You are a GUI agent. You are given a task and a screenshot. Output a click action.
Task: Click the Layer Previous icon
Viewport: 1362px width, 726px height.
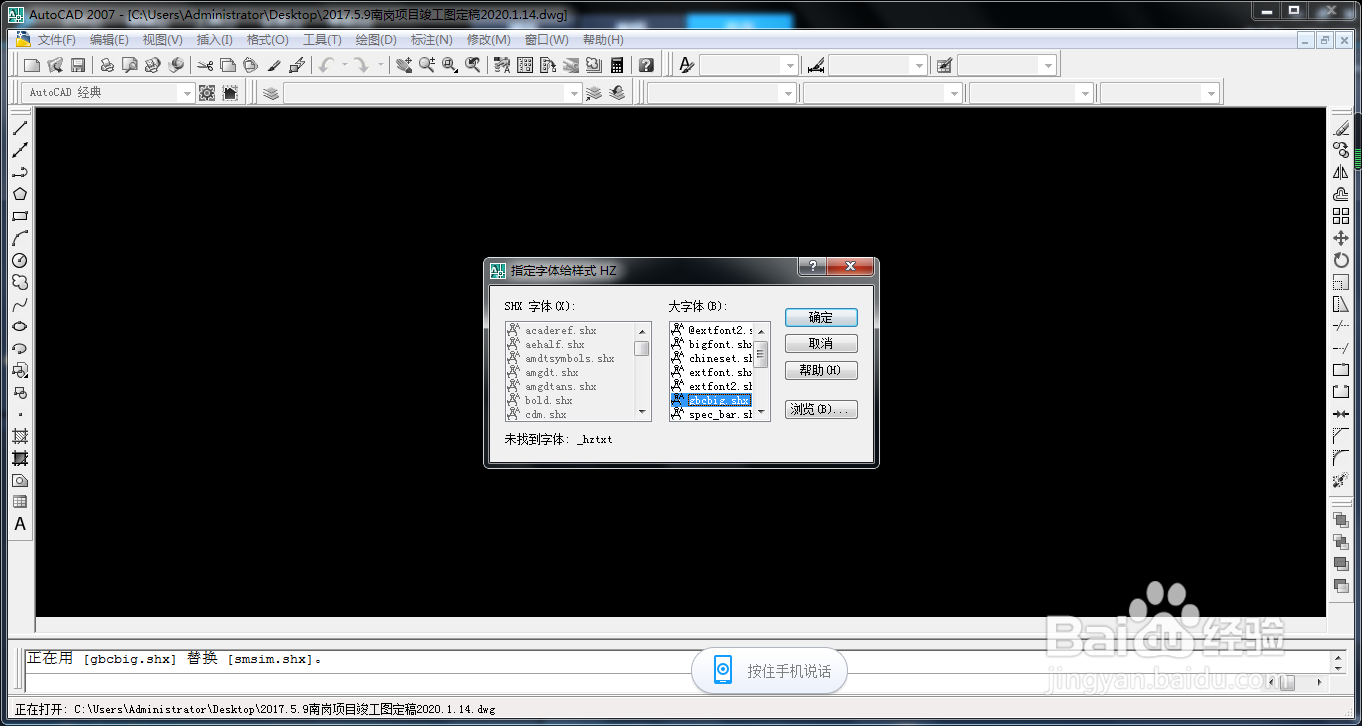click(x=617, y=93)
